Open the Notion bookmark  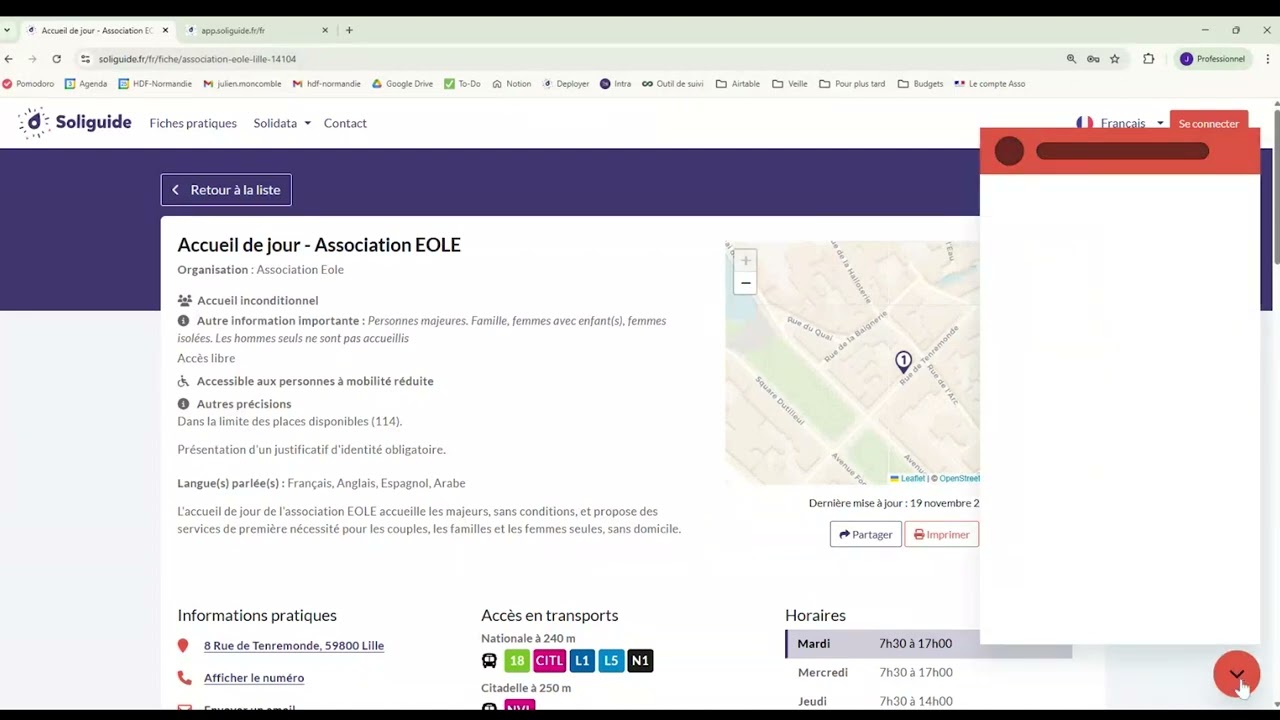pos(511,84)
